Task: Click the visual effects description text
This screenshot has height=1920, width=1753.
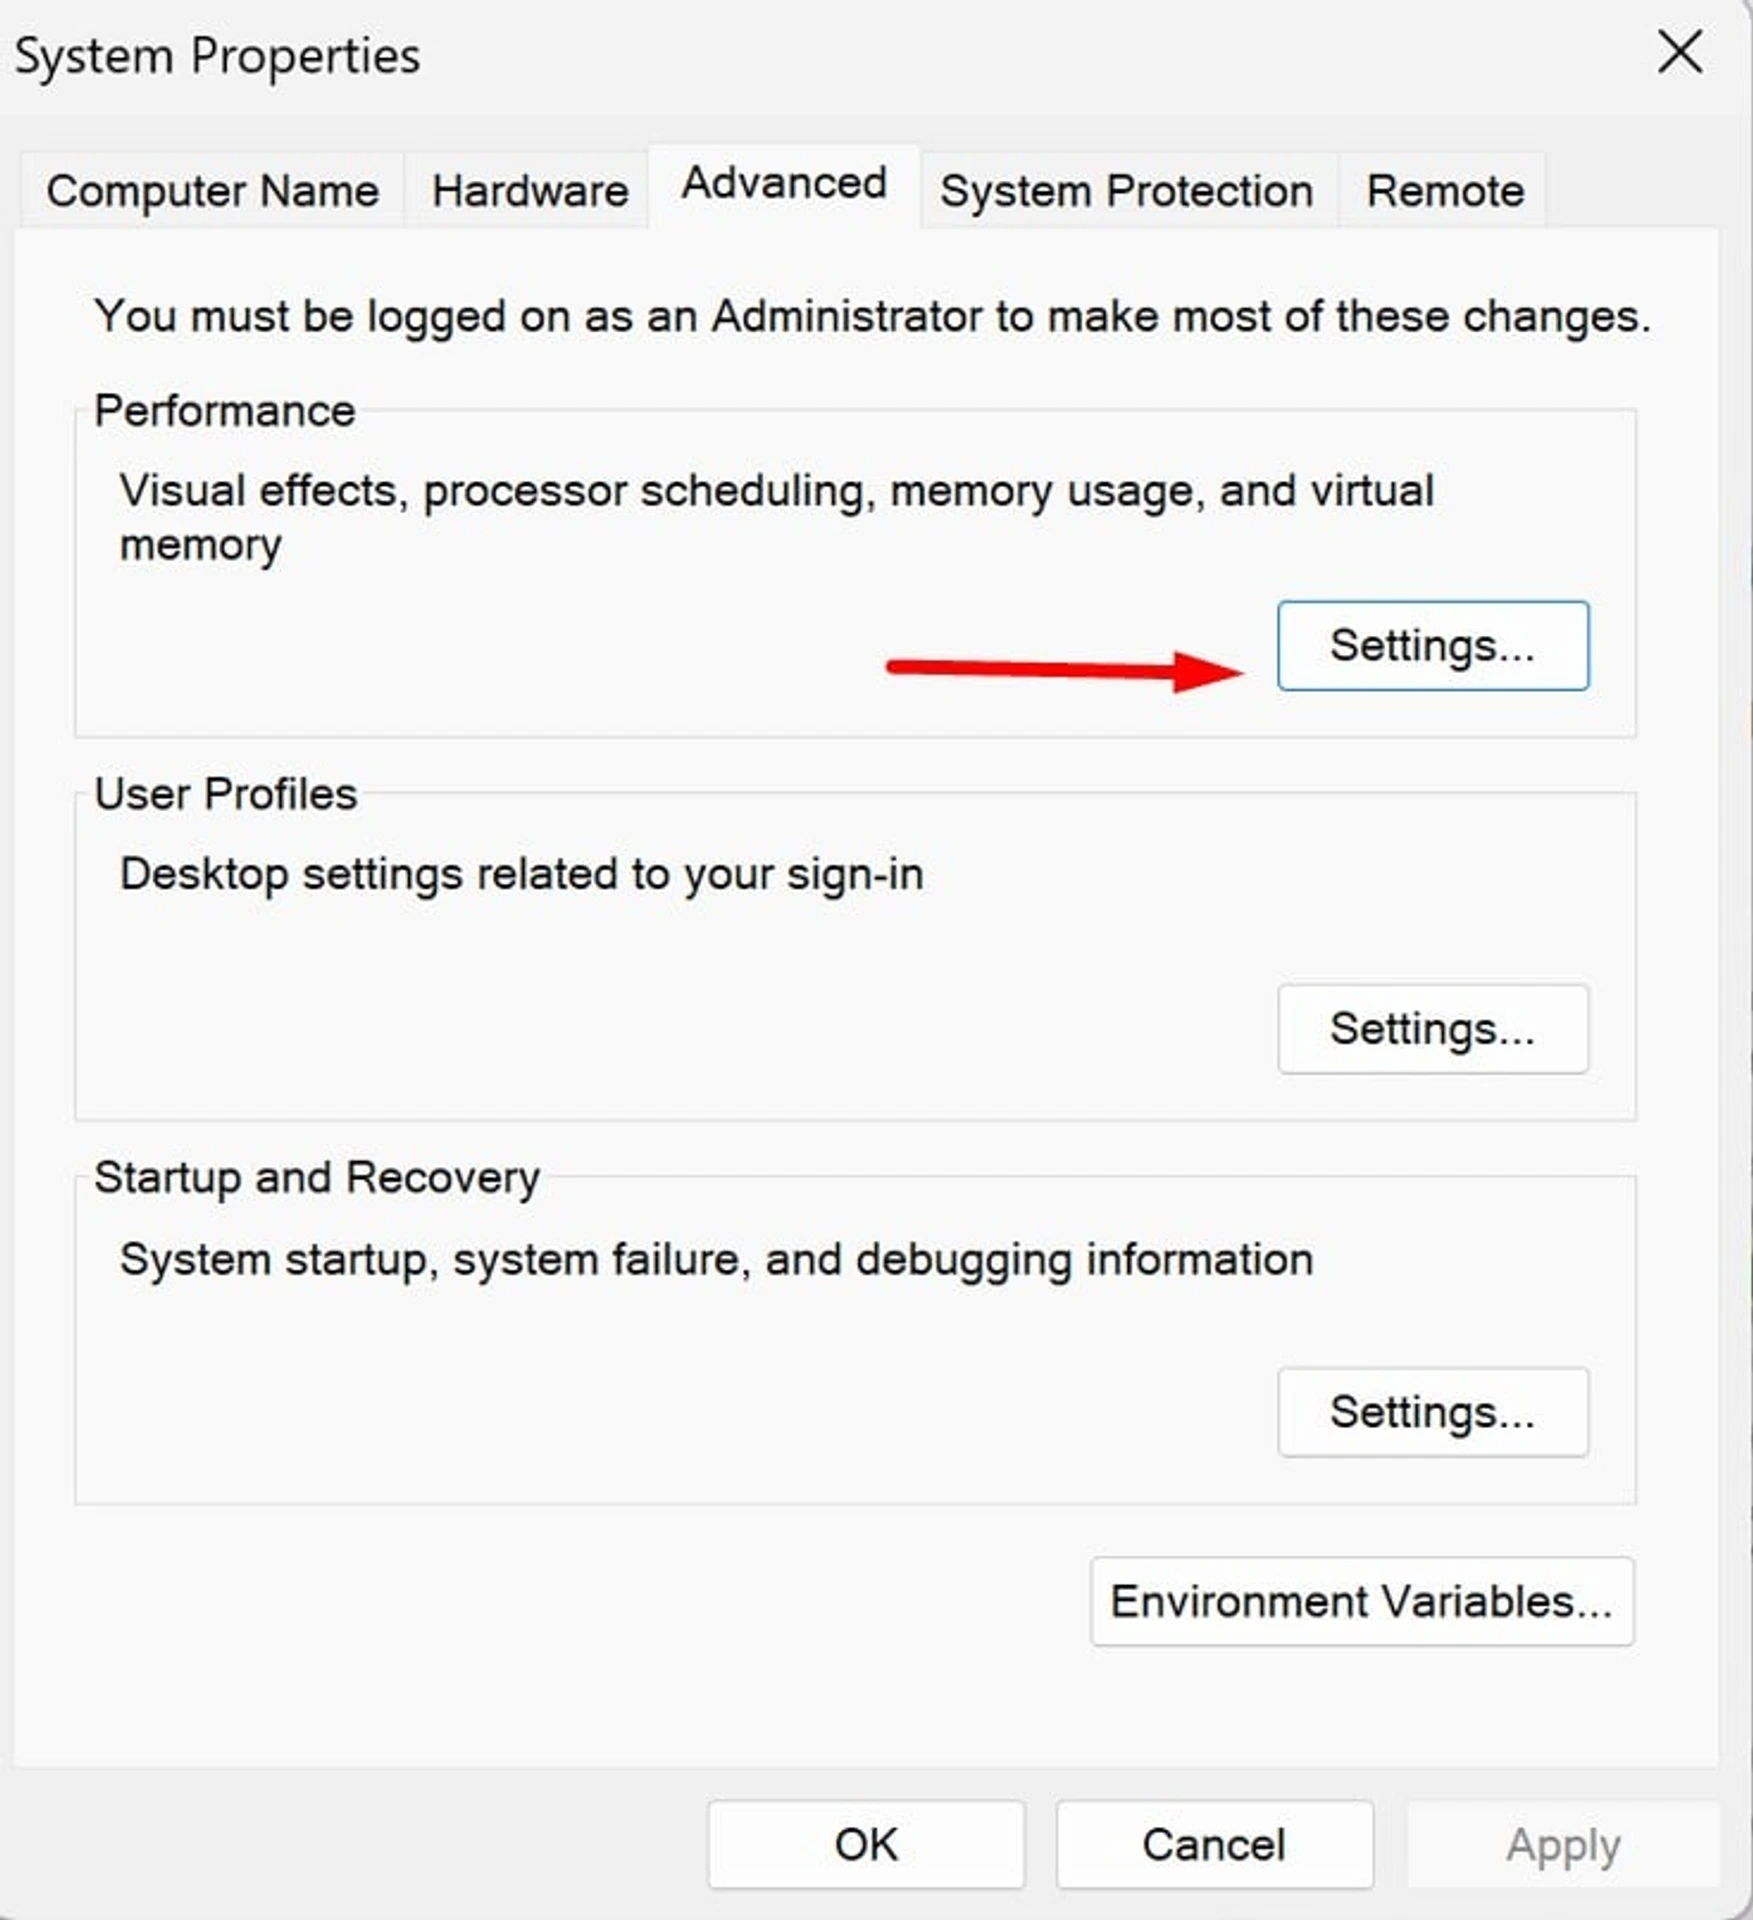Action: click(776, 517)
